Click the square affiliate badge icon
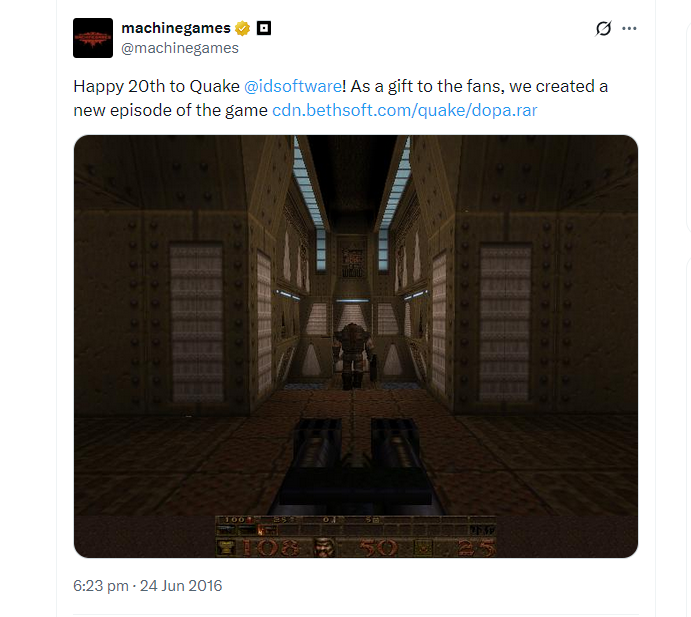691x617 pixels. [264, 29]
